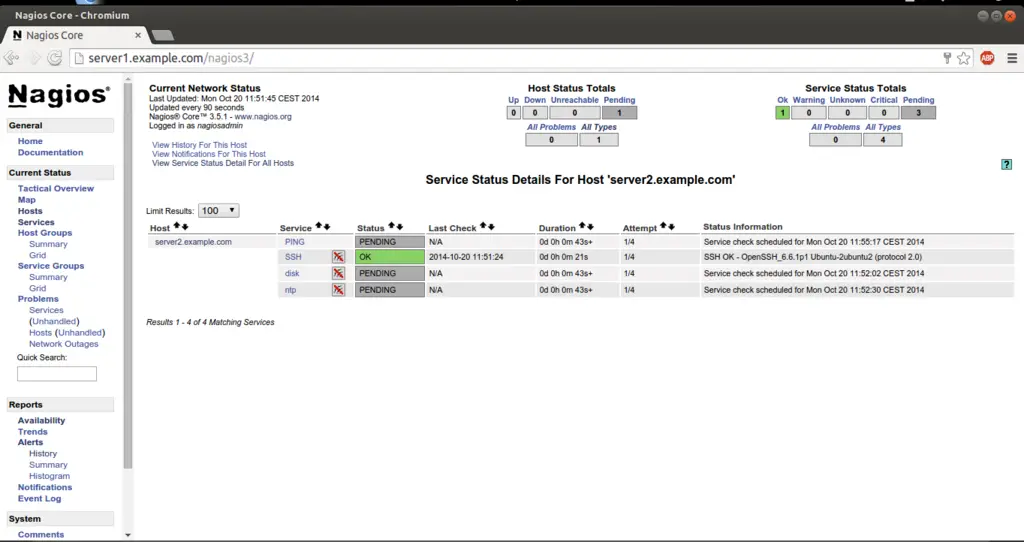The width and height of the screenshot is (1024, 542).
Task: Click View Notifications For This Host
Action: point(209,154)
